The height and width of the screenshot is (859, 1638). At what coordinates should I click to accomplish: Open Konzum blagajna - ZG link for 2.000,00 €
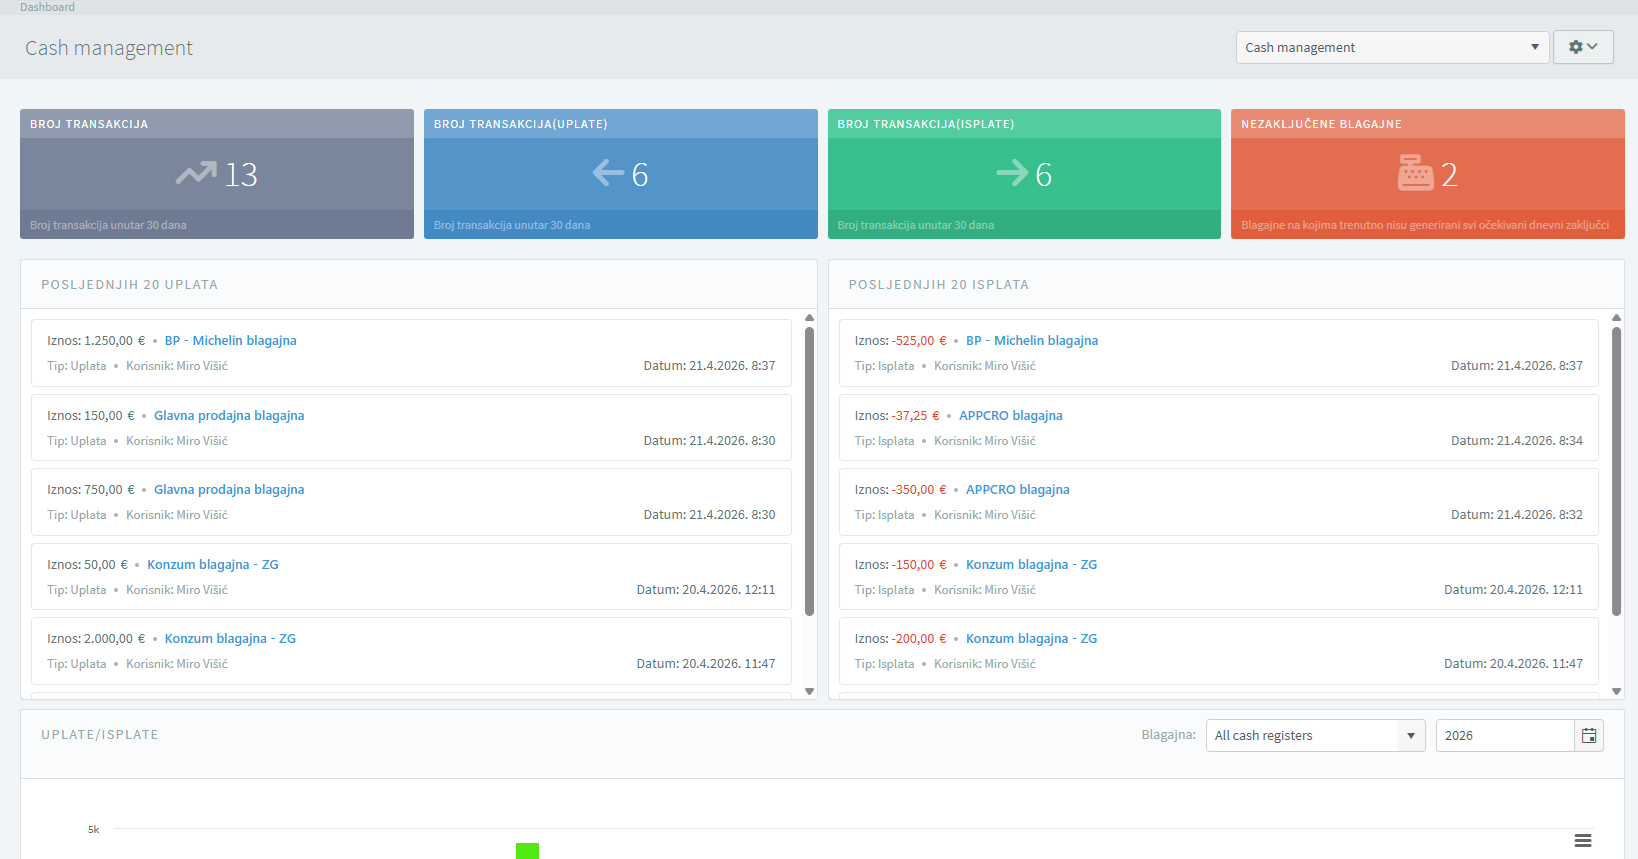point(230,639)
